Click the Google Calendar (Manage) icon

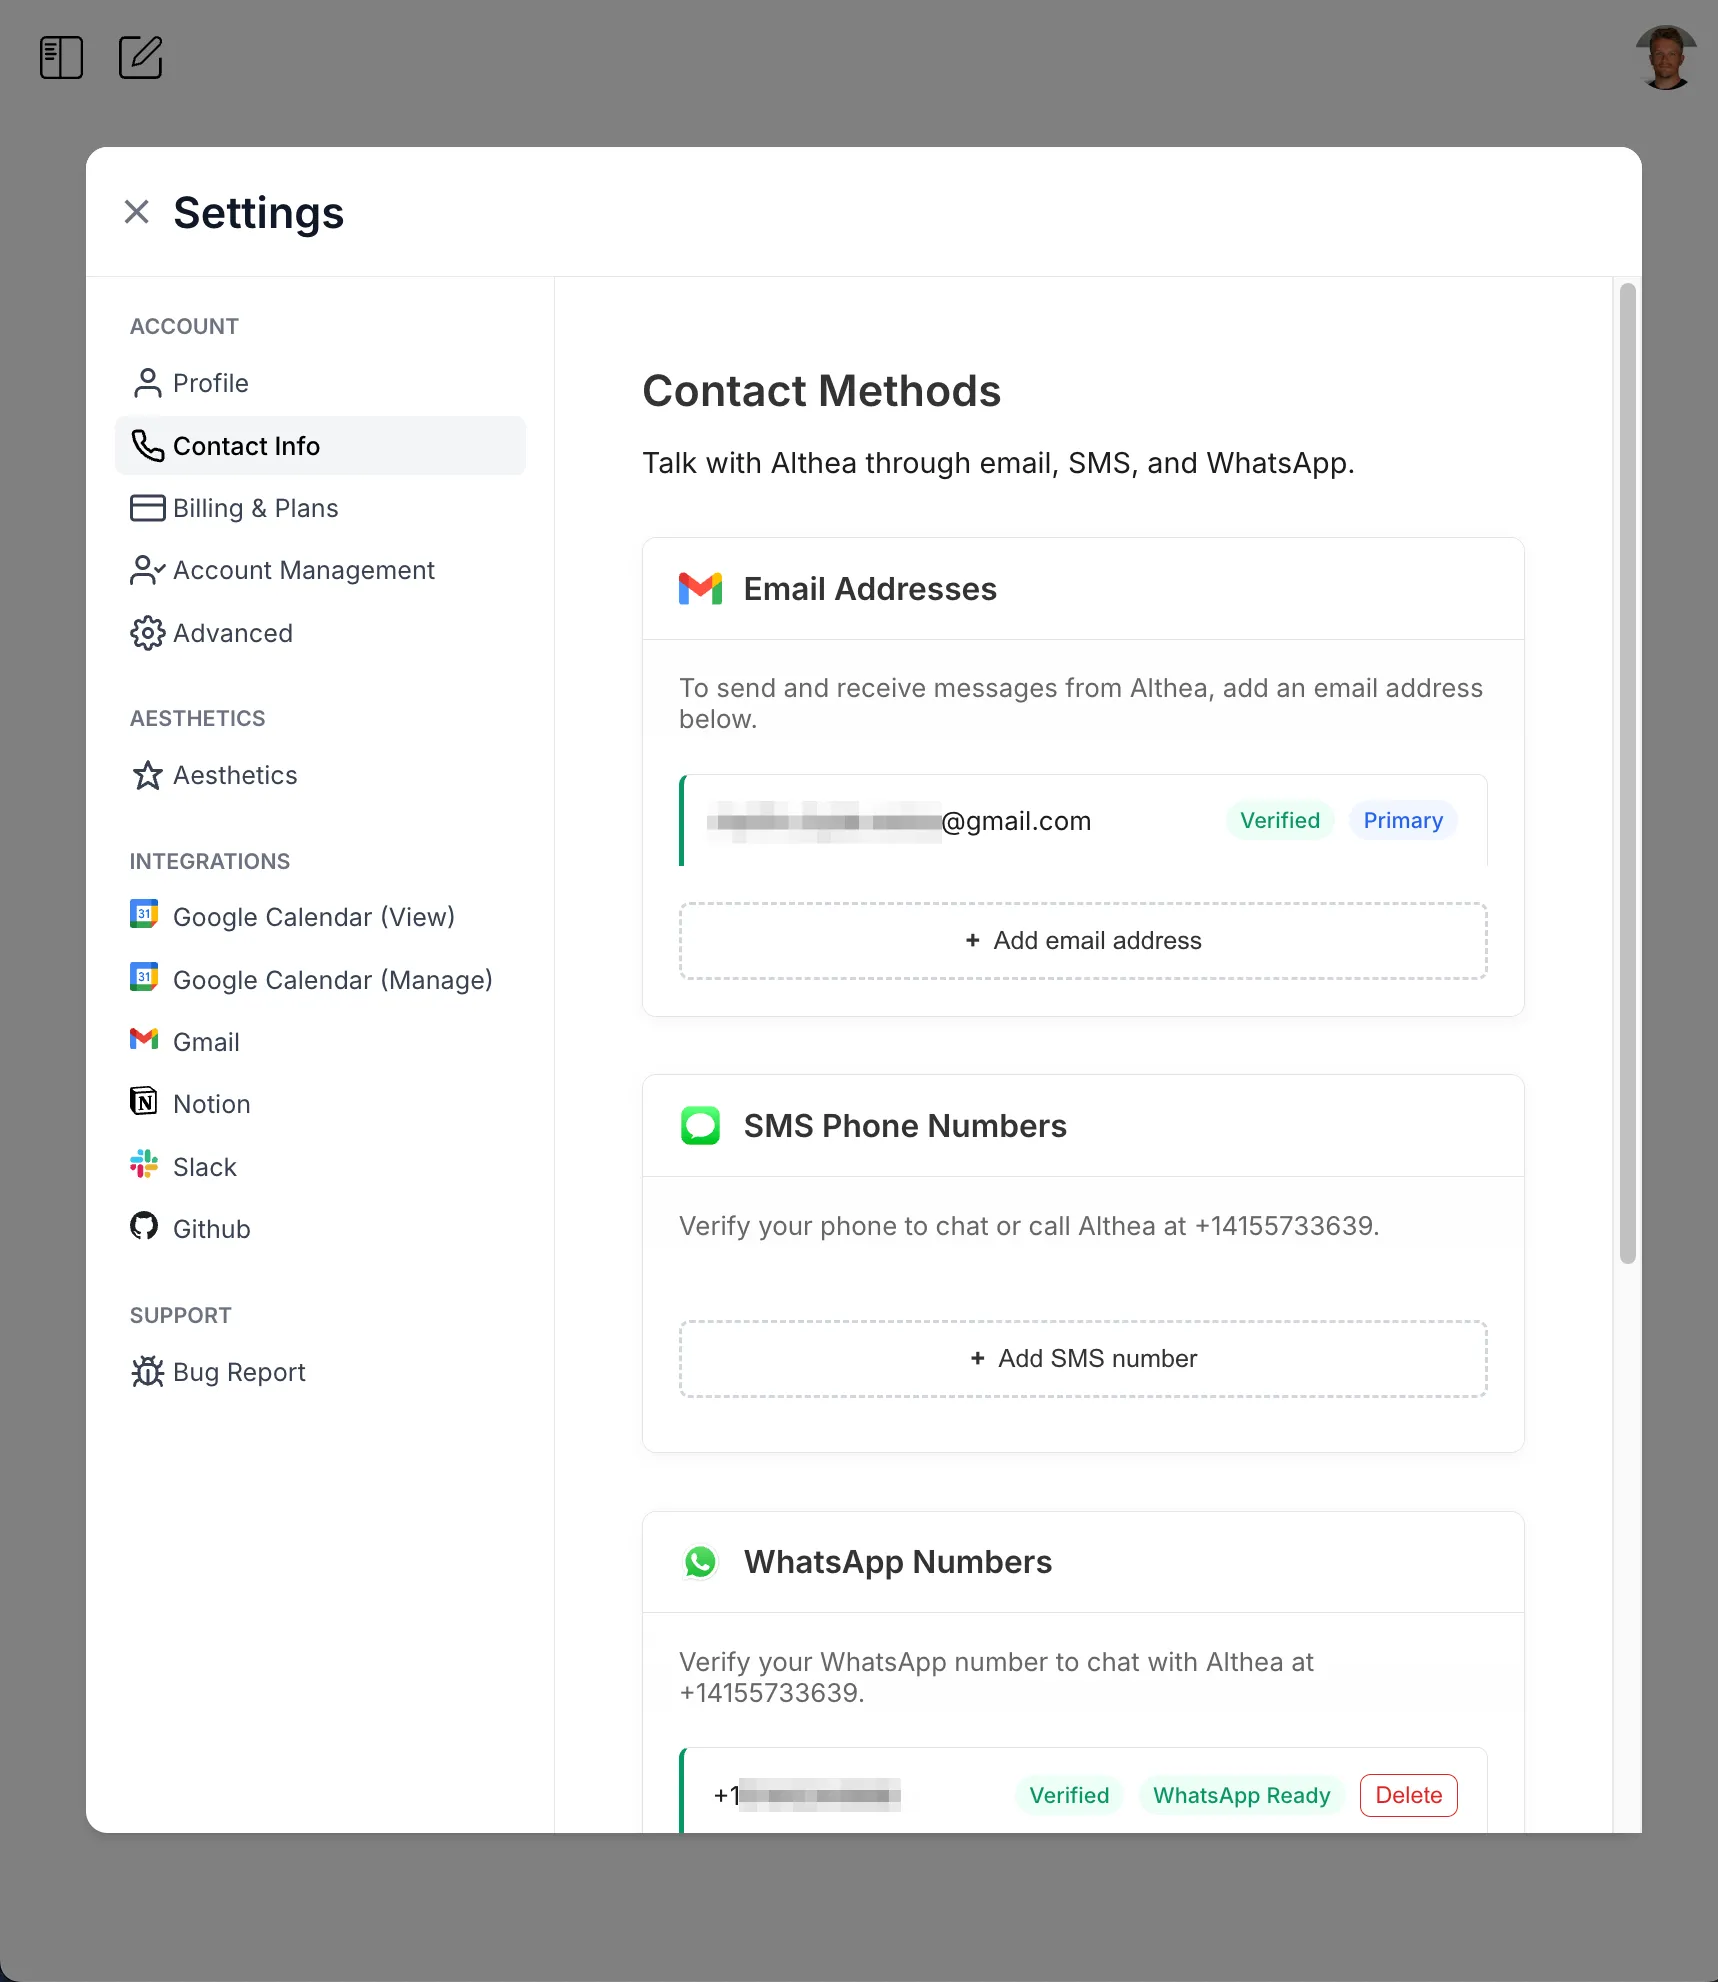(144, 977)
